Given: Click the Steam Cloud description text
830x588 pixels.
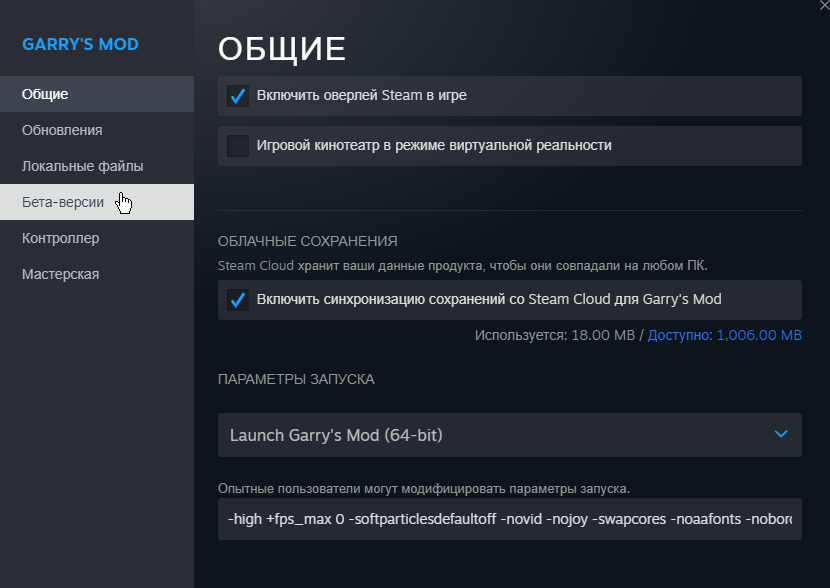Looking at the screenshot, I should pos(463,266).
